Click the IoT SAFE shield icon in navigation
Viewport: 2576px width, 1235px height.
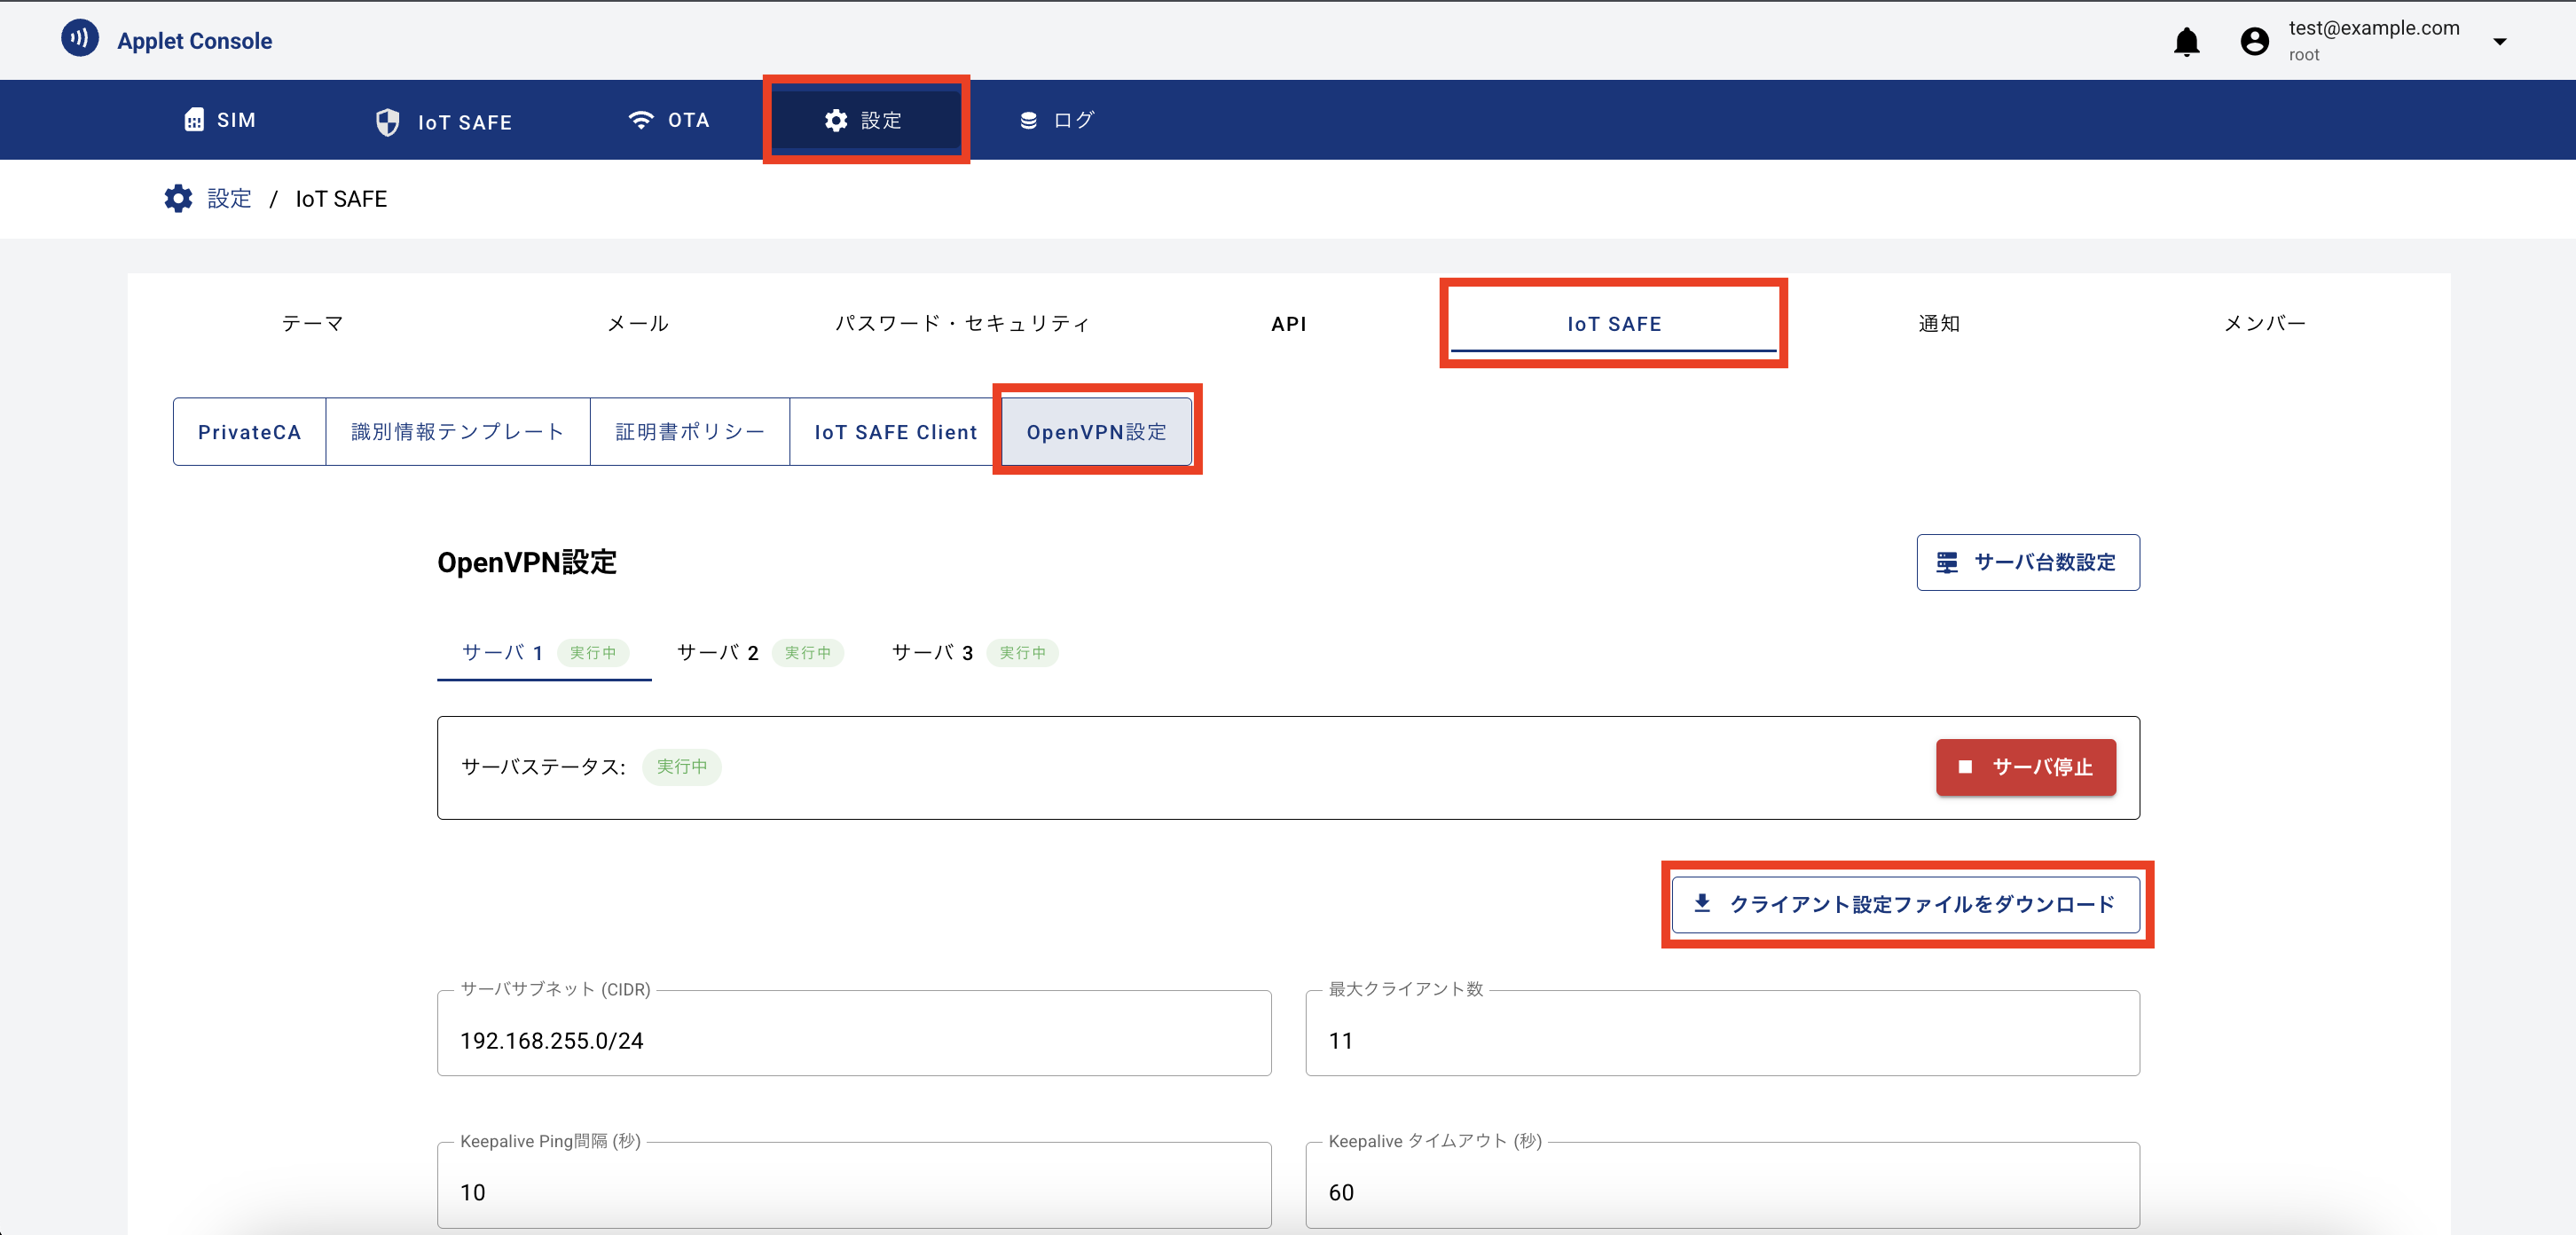click(x=388, y=122)
